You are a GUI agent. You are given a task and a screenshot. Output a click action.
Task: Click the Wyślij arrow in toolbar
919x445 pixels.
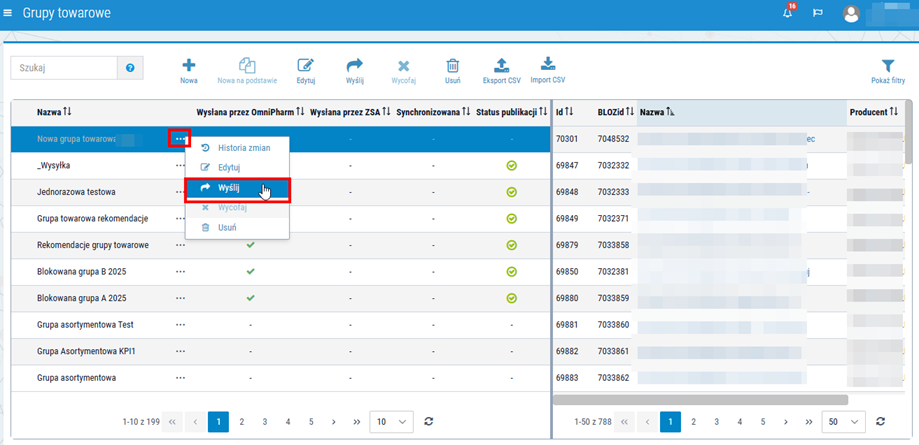pos(355,65)
